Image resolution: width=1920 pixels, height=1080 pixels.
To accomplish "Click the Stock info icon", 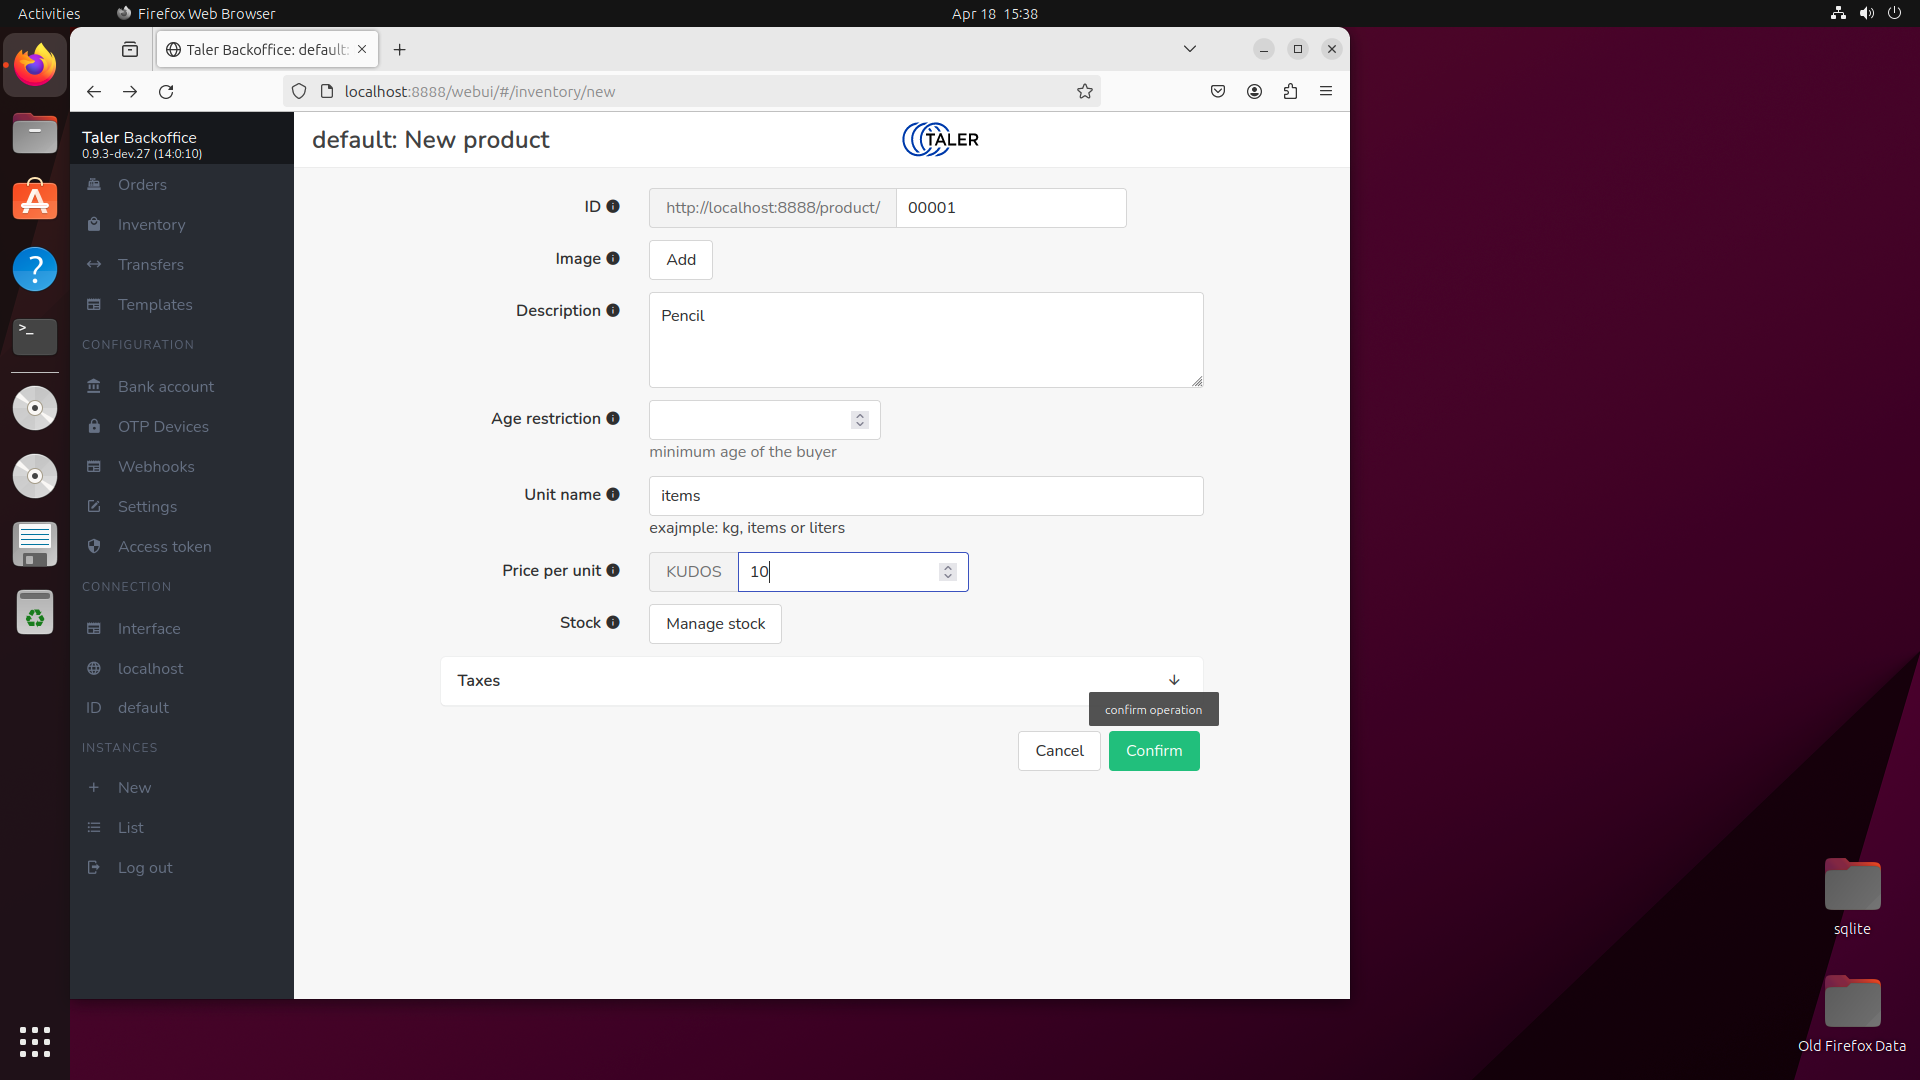I will 613,623.
